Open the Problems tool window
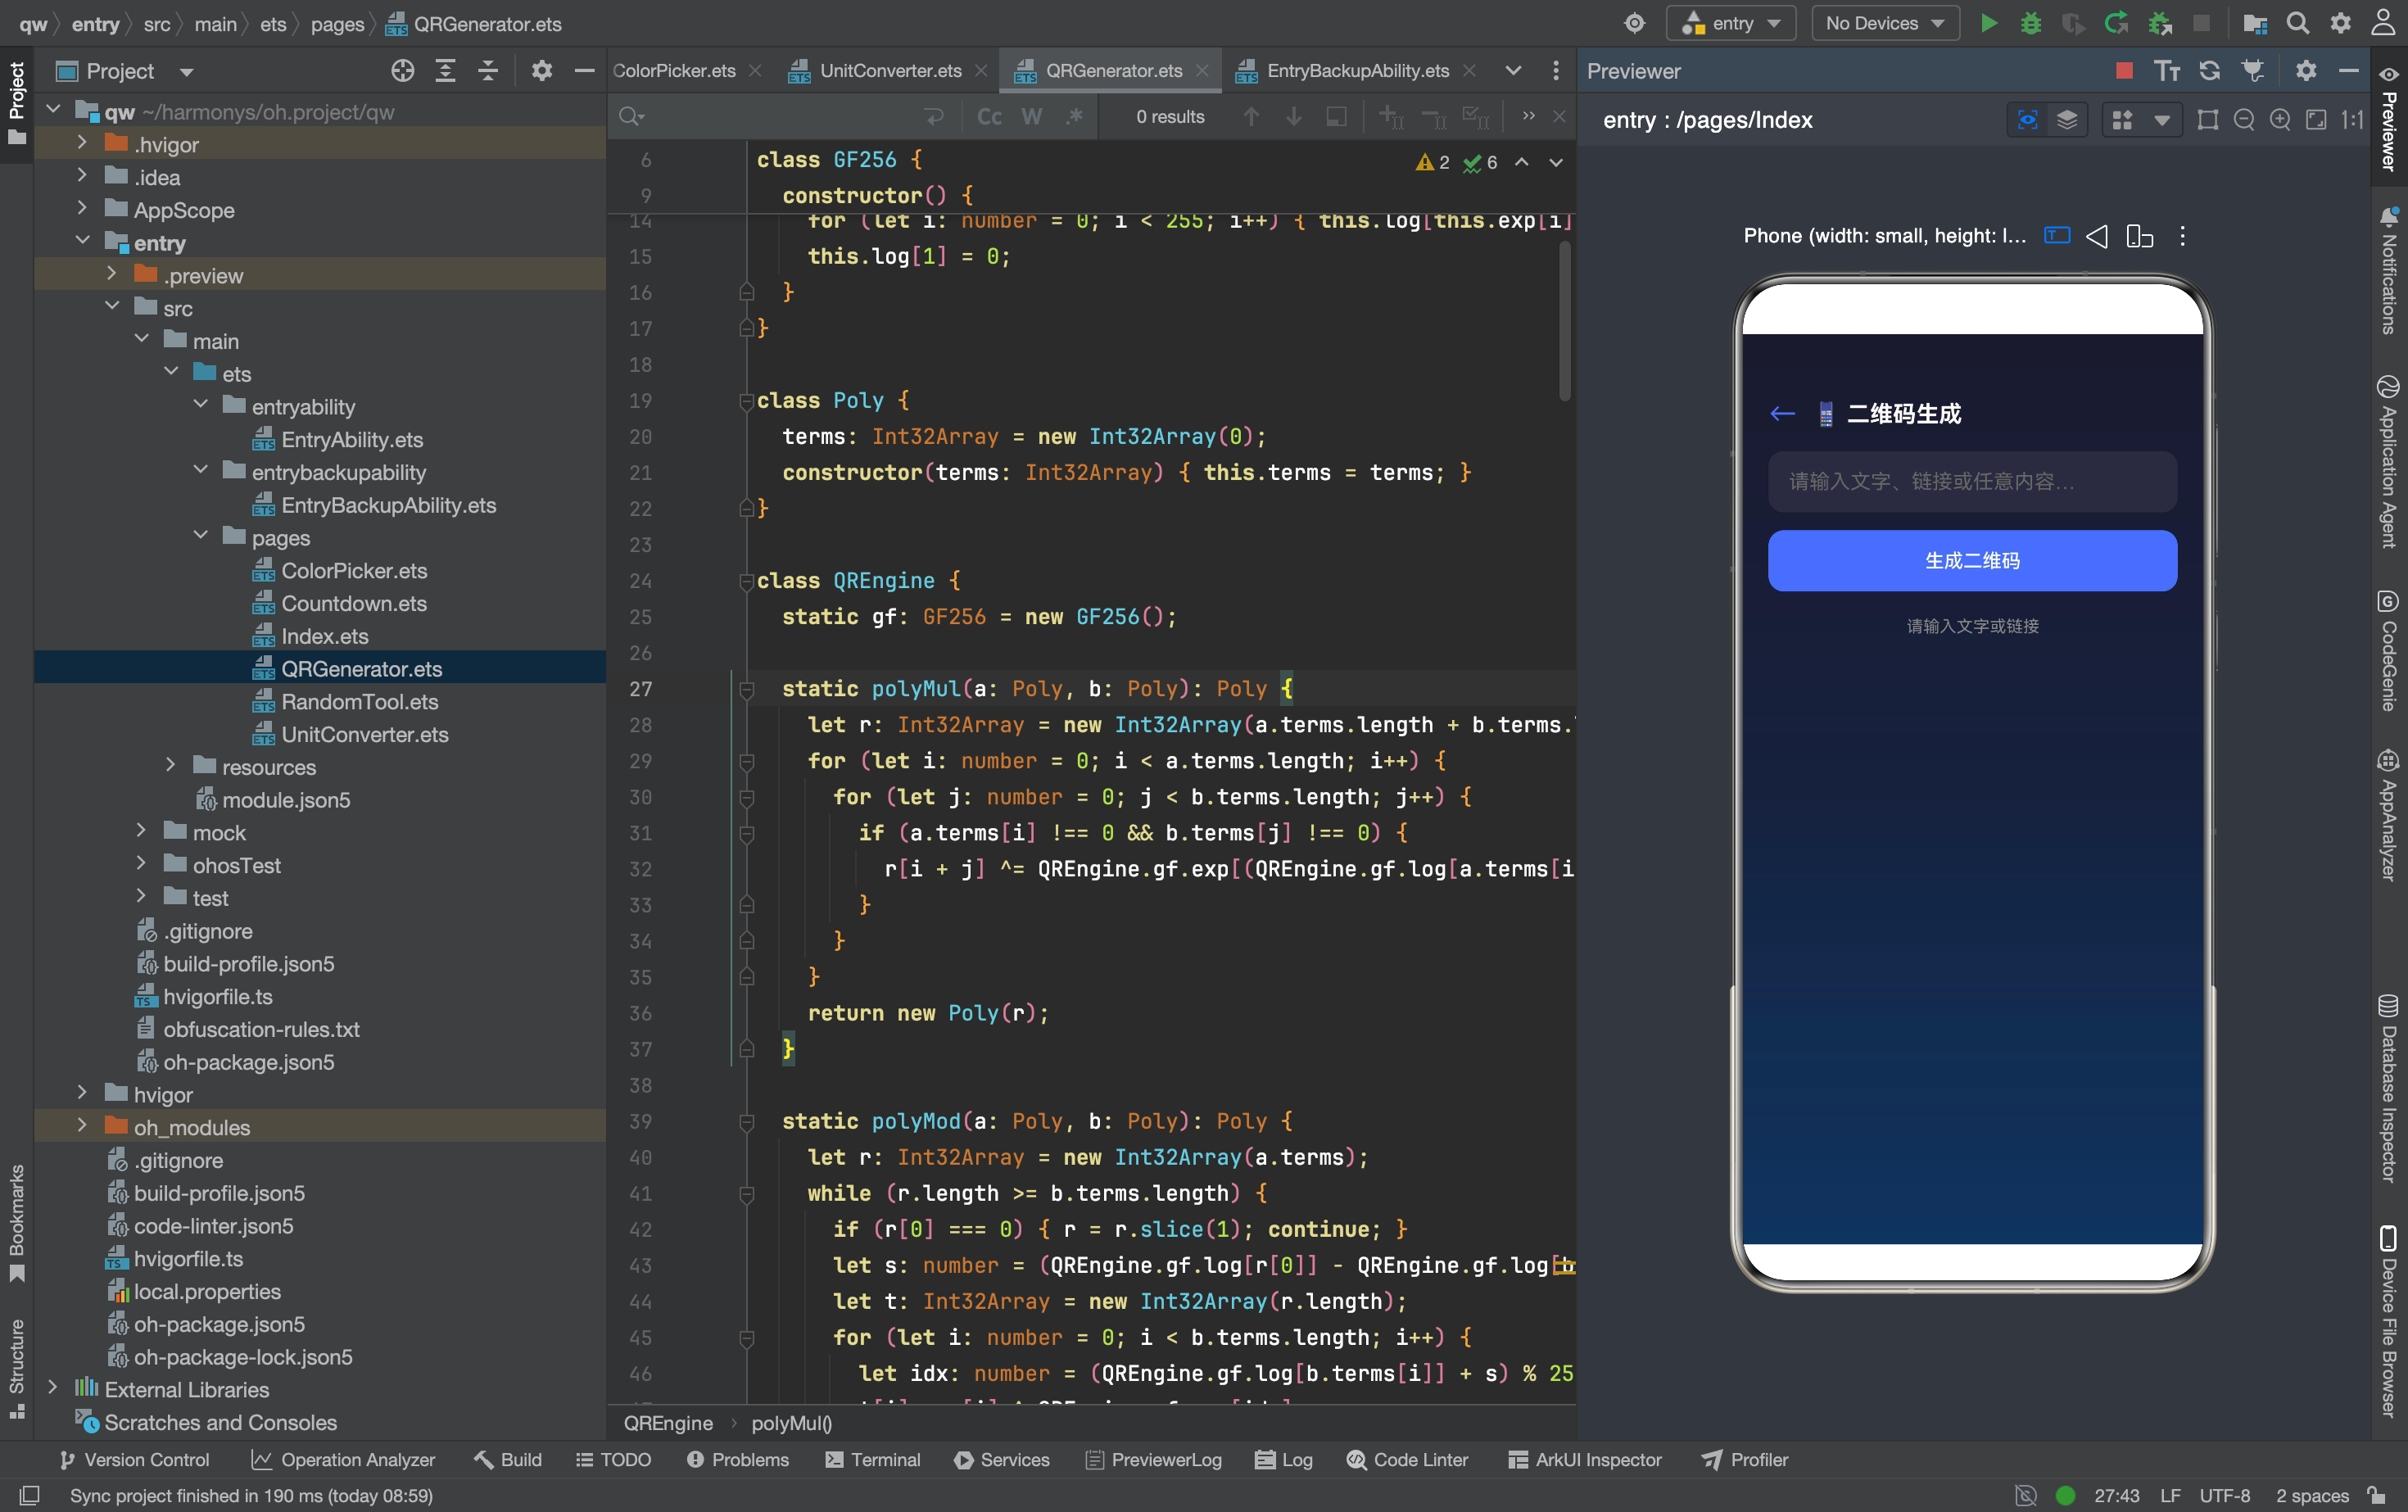The width and height of the screenshot is (2408, 1512). click(x=738, y=1459)
